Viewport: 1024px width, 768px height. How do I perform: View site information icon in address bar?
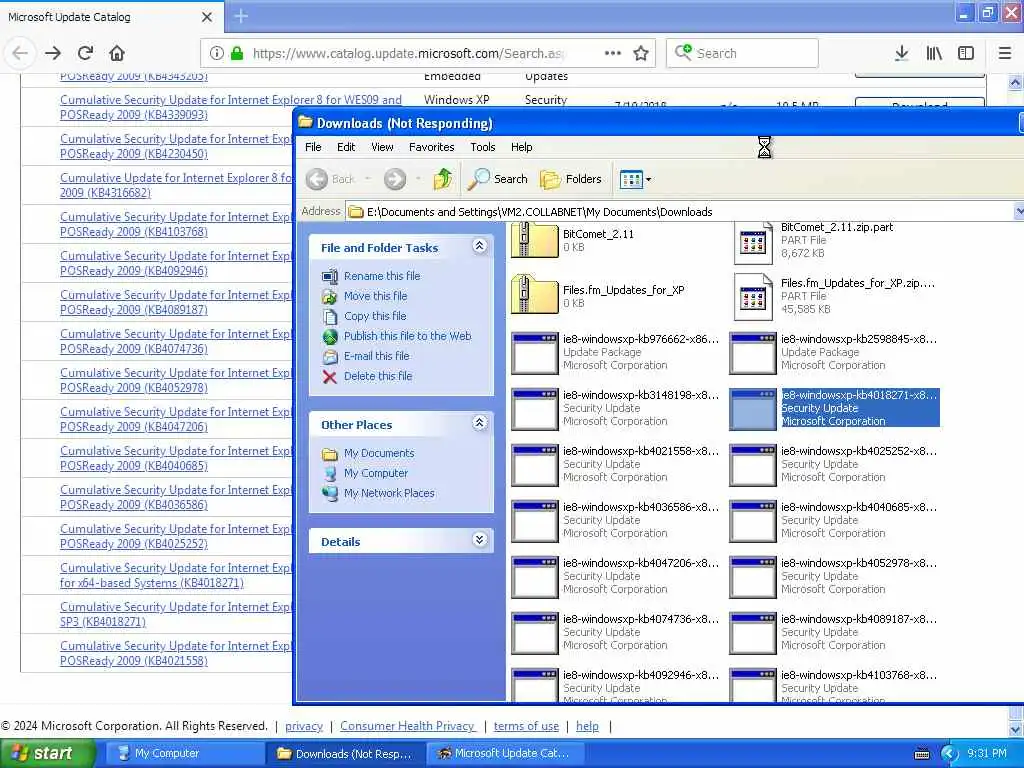click(x=216, y=53)
